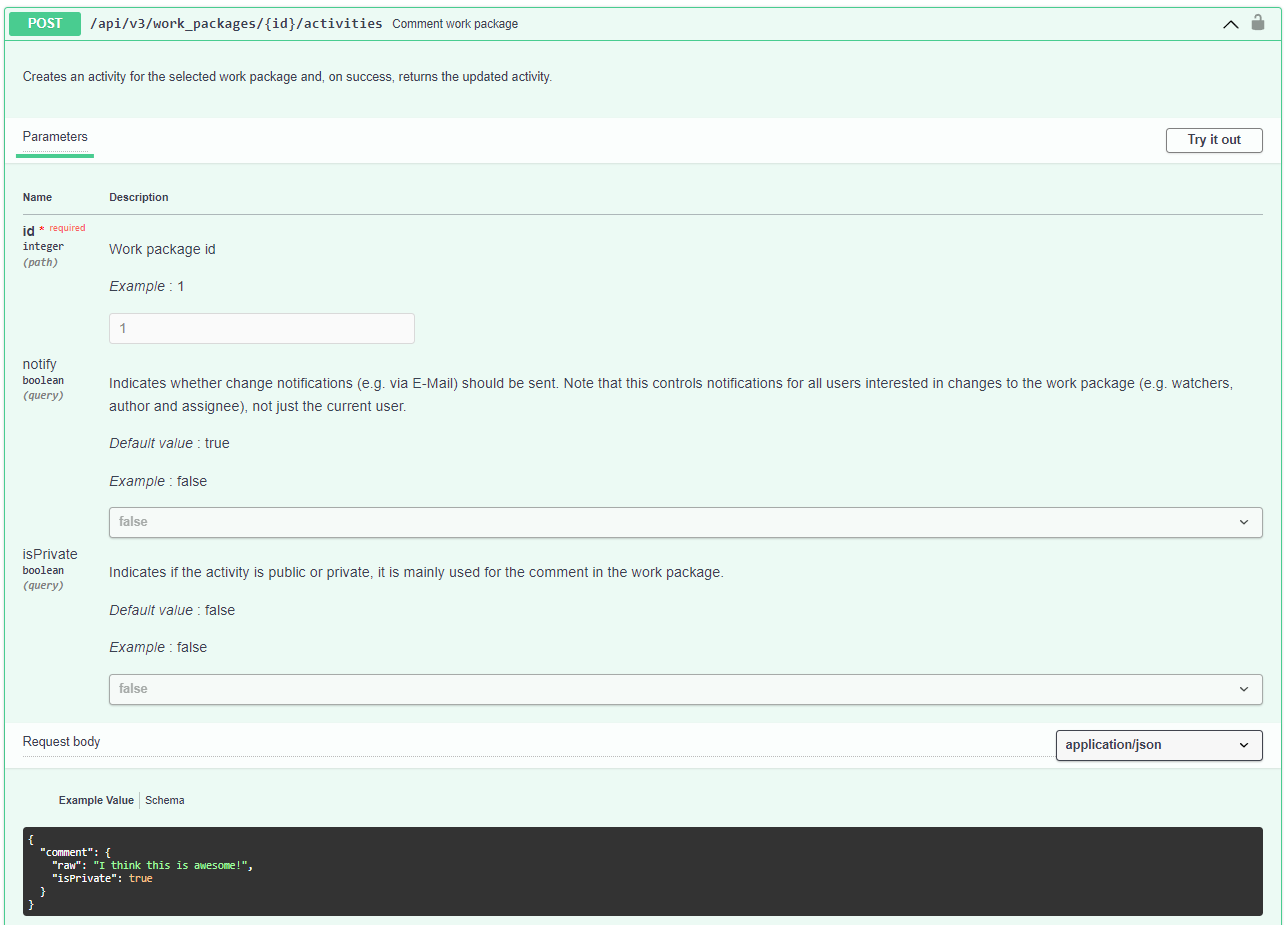Click the "isPrivate": true line in example
This screenshot has width=1286, height=925.
pyautogui.click(x=102, y=878)
